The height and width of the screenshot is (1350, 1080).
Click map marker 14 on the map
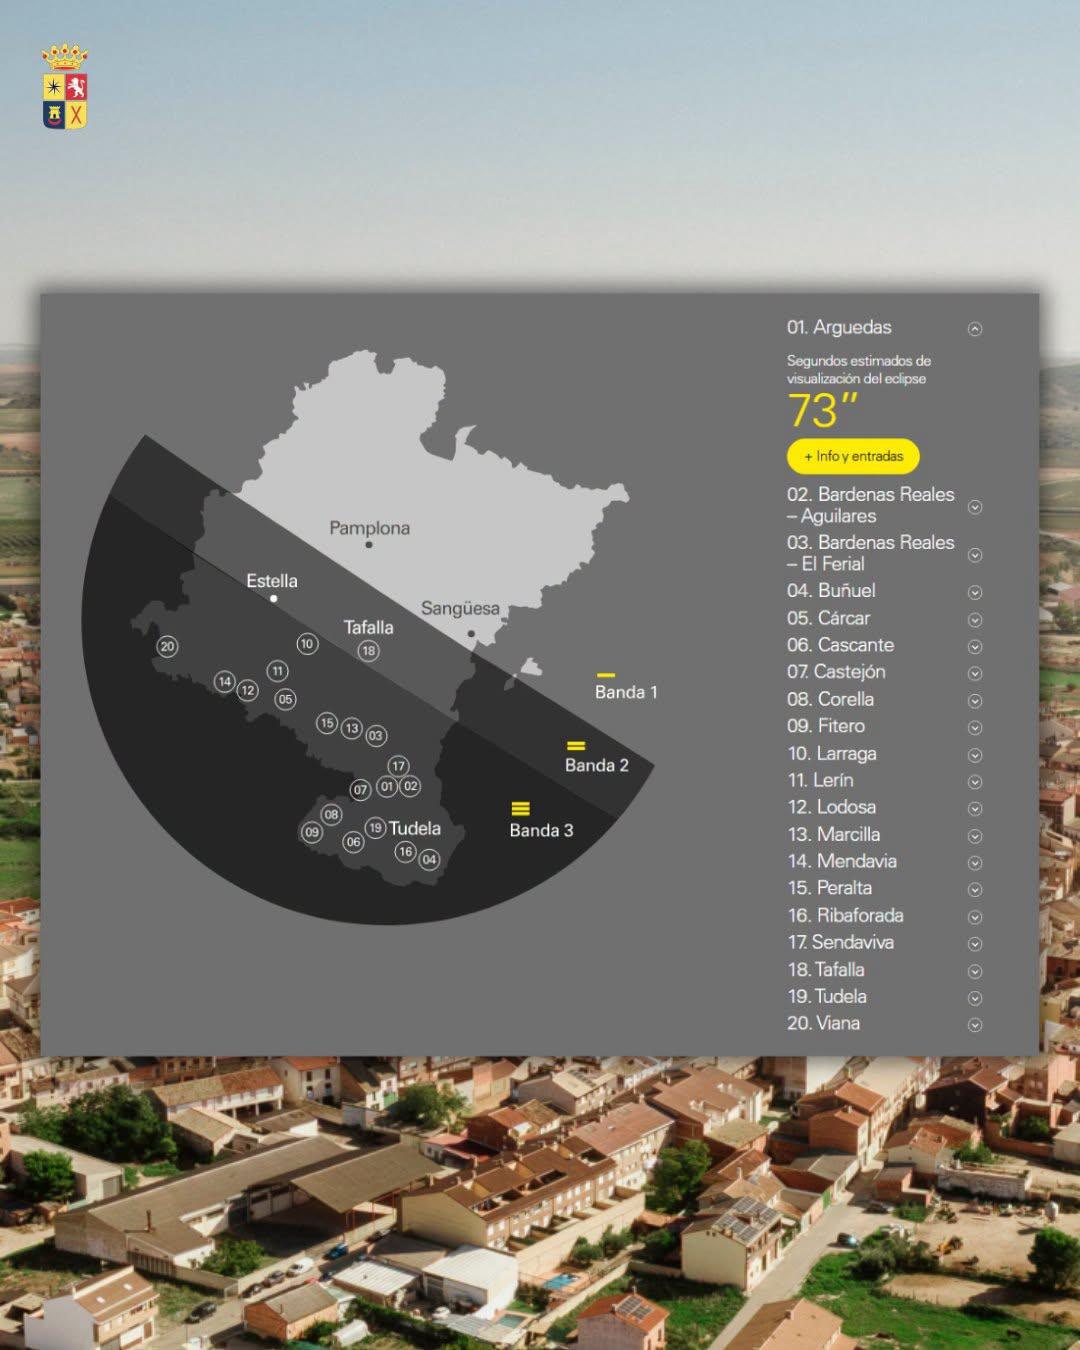pos(225,682)
